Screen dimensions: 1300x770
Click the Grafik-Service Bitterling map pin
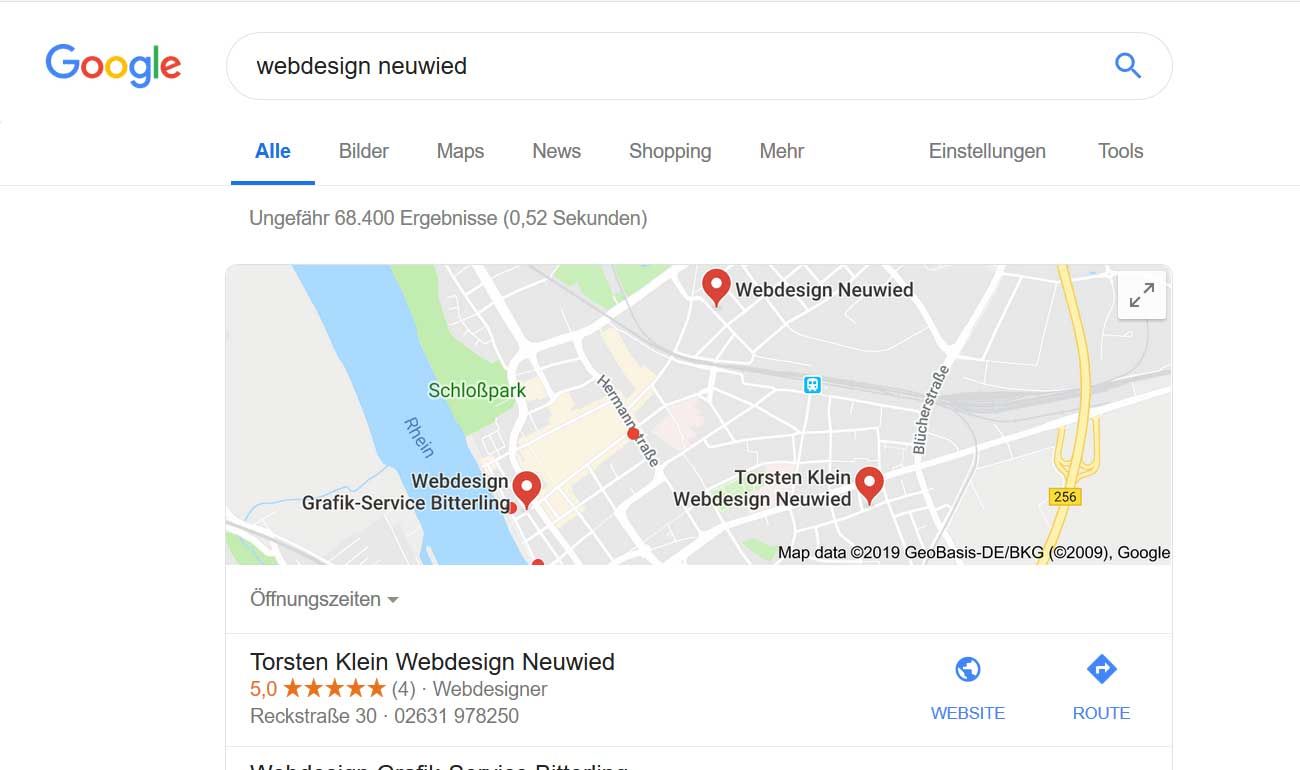click(527, 489)
